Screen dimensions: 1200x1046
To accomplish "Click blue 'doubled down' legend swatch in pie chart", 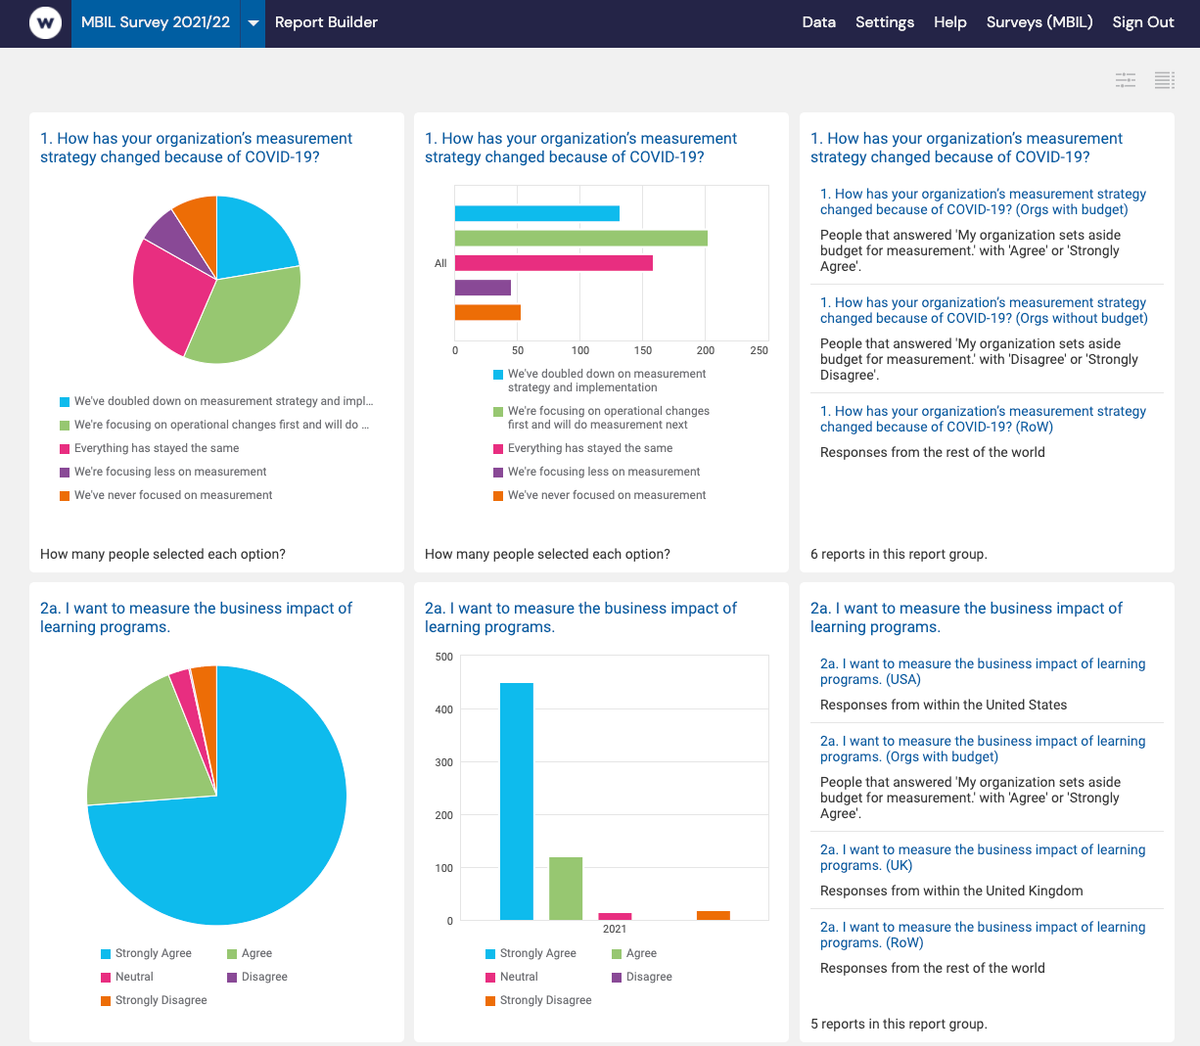I will (65, 402).
